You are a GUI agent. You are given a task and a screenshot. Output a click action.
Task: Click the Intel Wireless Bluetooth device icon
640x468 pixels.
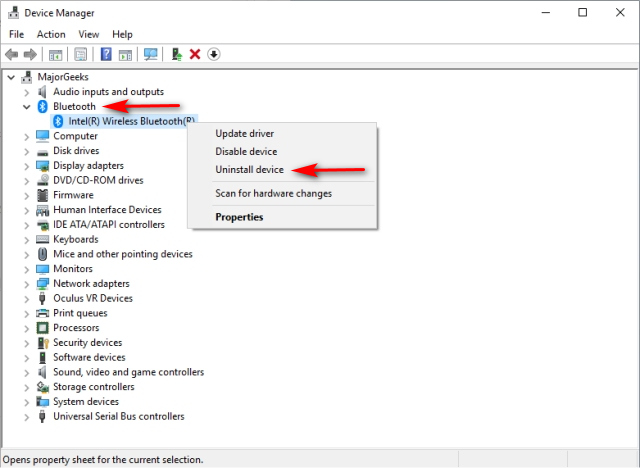coord(58,121)
